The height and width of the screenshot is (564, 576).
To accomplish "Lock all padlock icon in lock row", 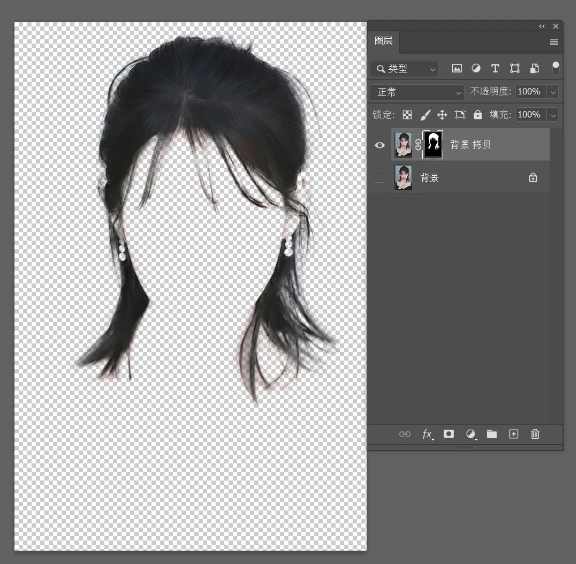I will tap(478, 115).
